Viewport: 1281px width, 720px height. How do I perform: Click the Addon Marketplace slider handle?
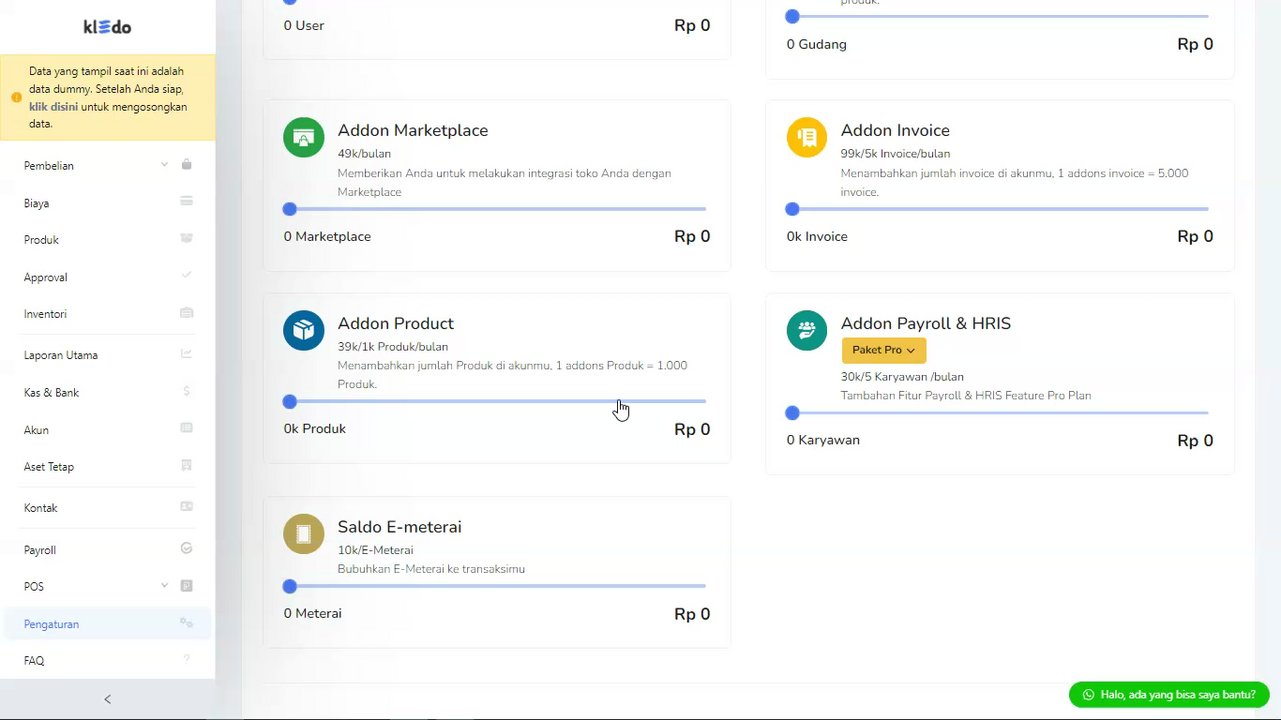(290, 209)
